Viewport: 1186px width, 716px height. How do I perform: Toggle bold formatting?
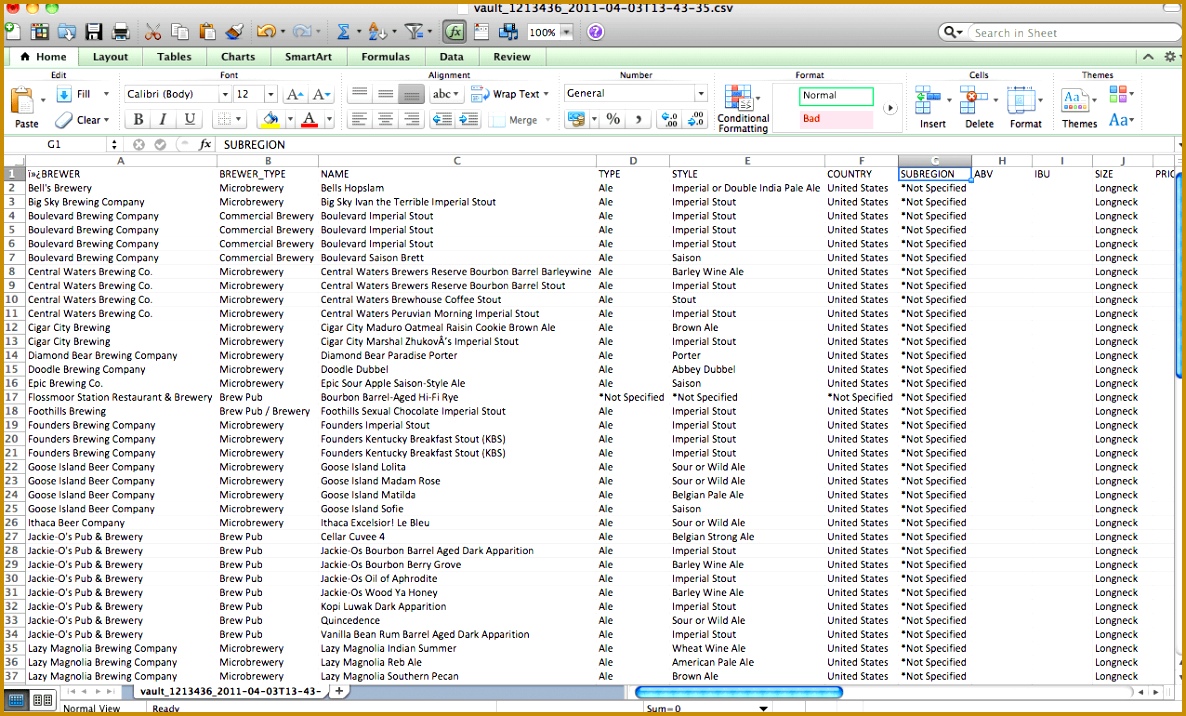tap(138, 119)
